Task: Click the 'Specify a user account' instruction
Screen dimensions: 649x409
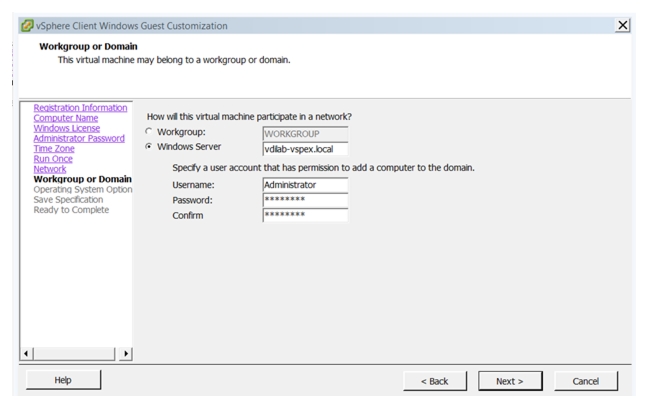Action: [x=323, y=168]
